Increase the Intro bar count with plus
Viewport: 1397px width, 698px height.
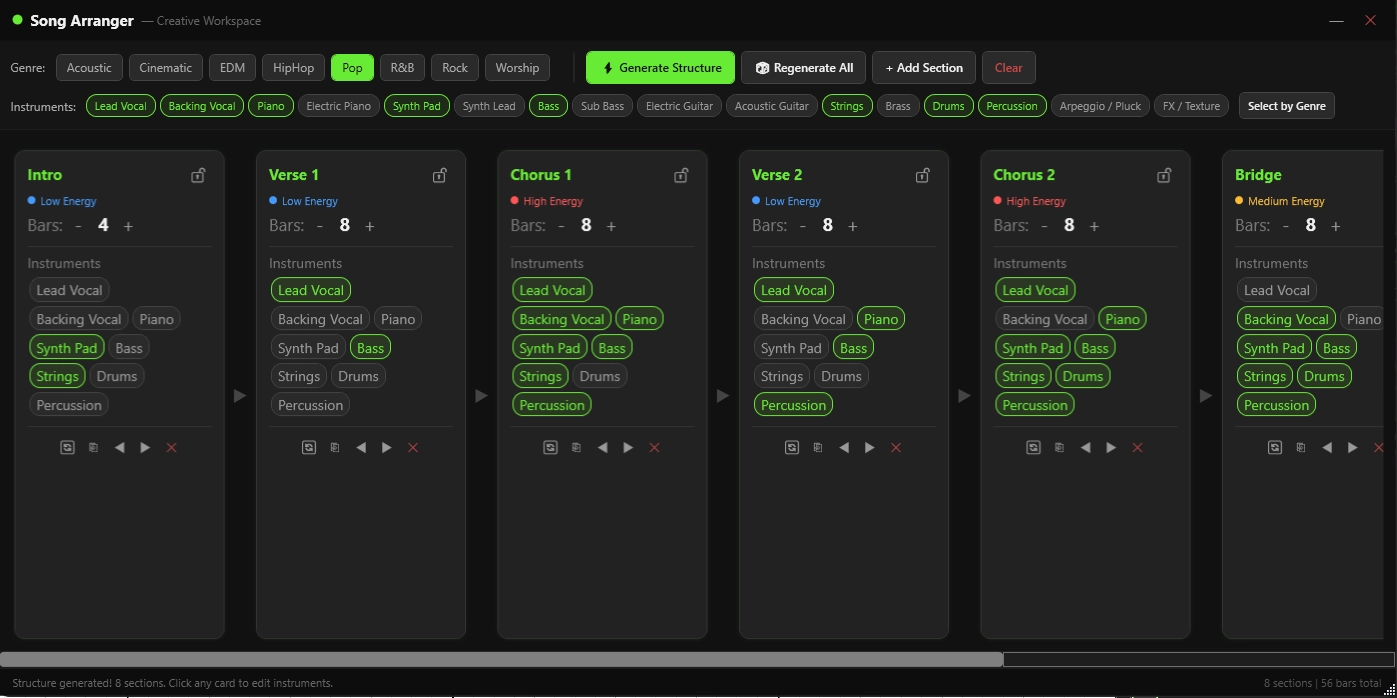(128, 226)
